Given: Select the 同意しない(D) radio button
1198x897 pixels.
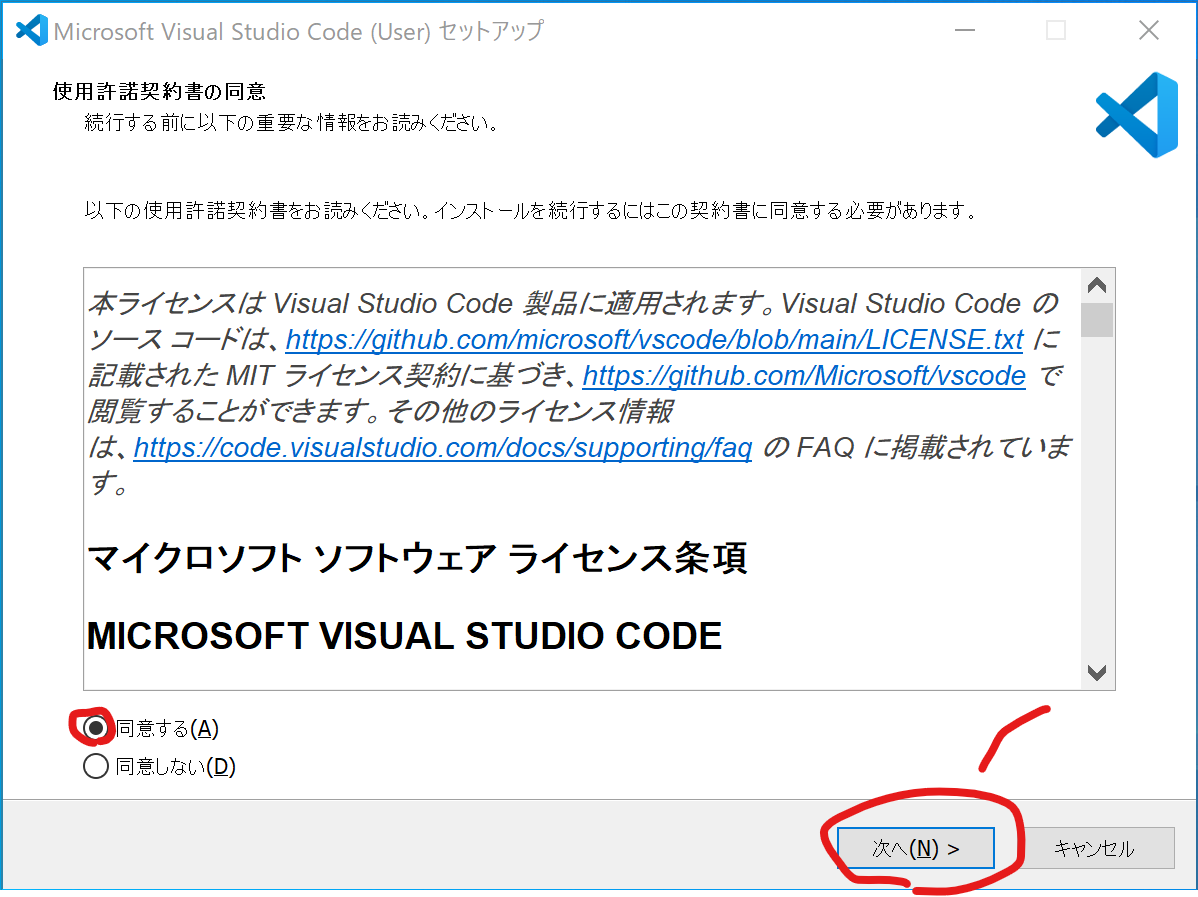Looking at the screenshot, I should point(96,767).
